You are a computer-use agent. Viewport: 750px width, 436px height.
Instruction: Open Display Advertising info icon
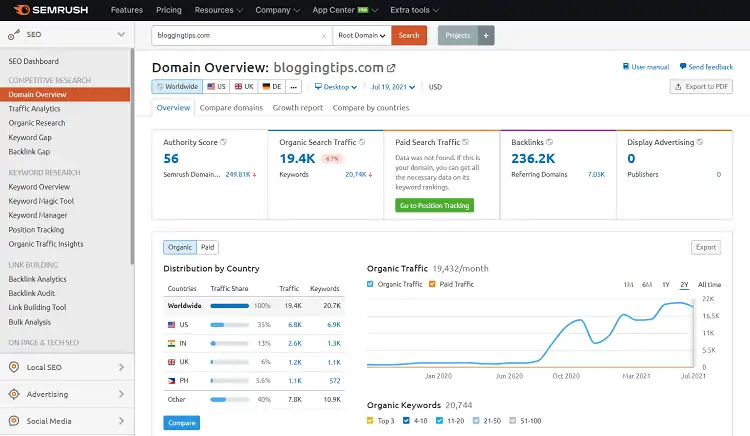[x=700, y=142]
